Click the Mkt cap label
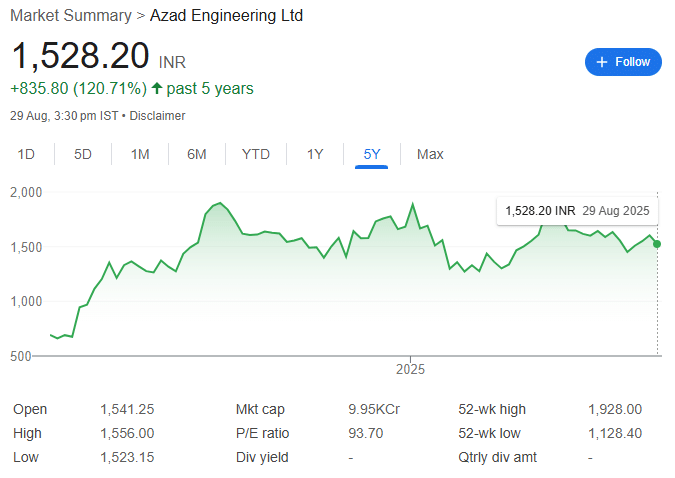Image resolution: width=675 pixels, height=478 pixels. tap(260, 409)
